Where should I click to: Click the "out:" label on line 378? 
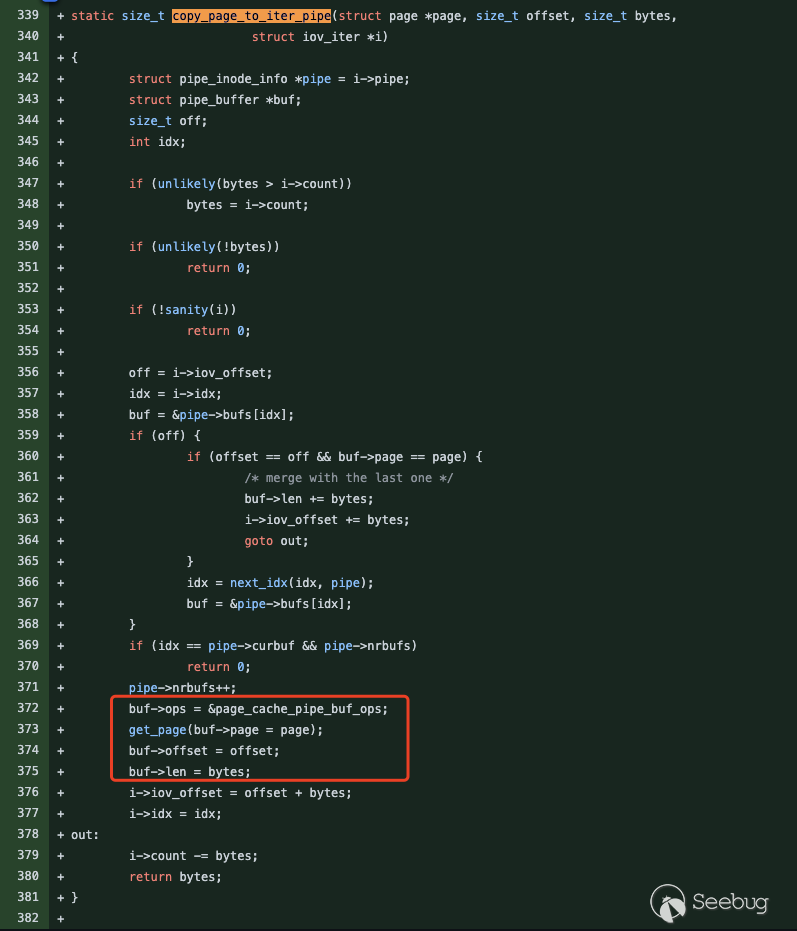(84, 834)
